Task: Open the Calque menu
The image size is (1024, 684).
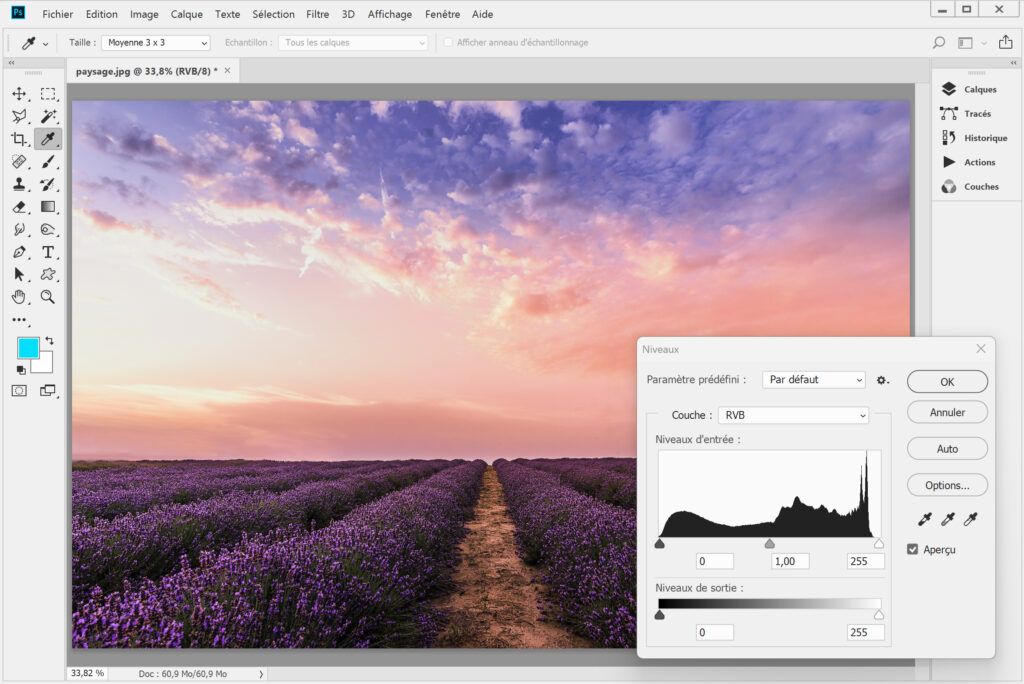Action: 187,14
